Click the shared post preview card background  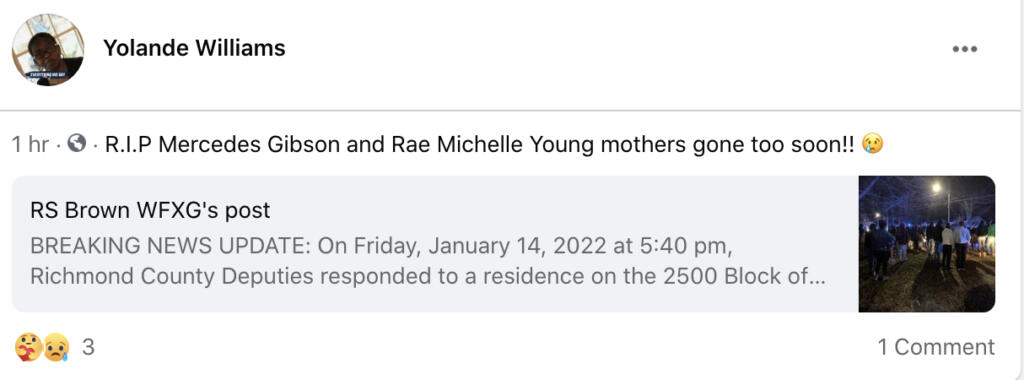tap(435, 244)
